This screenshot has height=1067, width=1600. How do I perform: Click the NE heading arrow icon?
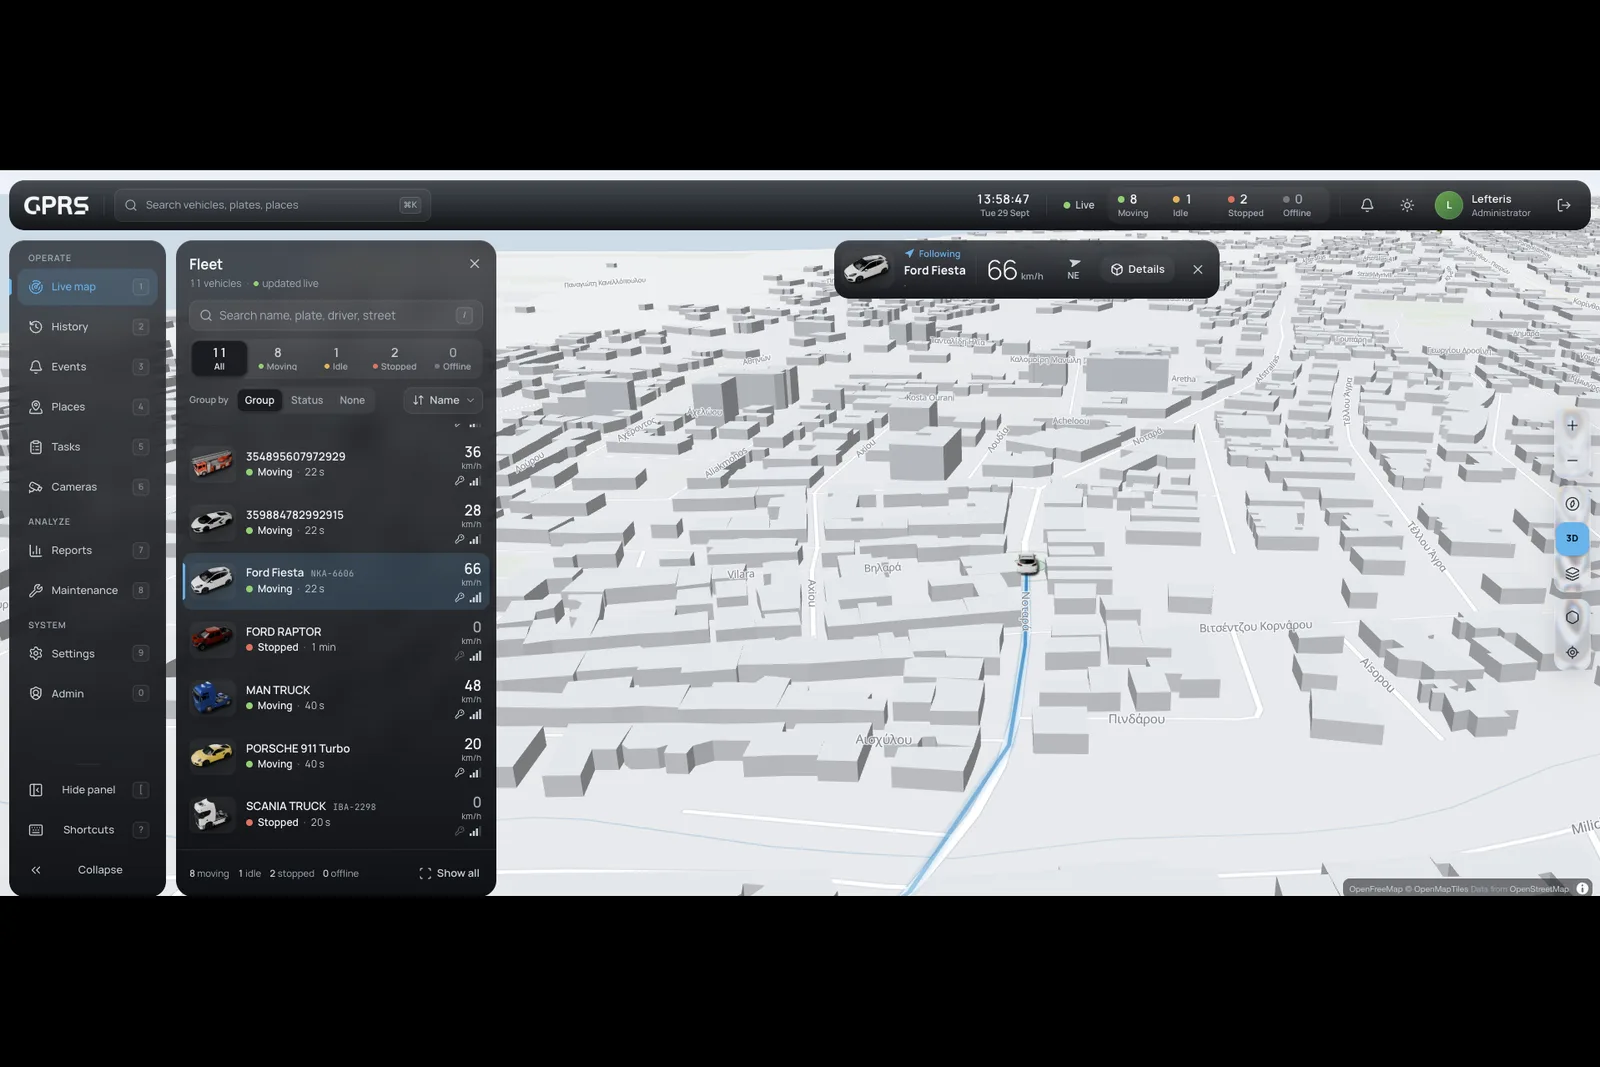[x=1074, y=263]
